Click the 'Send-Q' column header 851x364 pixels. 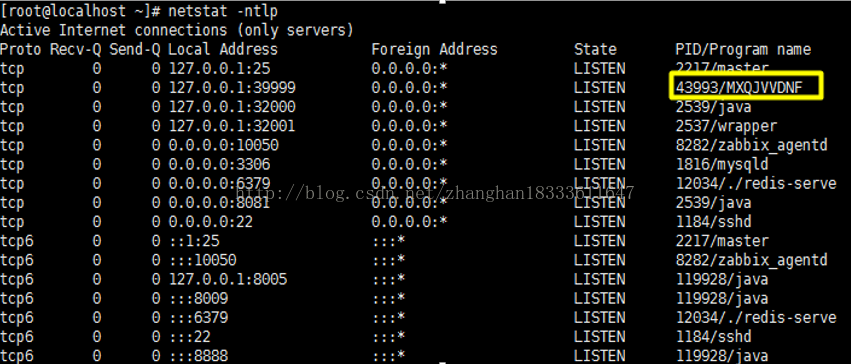(x=135, y=49)
